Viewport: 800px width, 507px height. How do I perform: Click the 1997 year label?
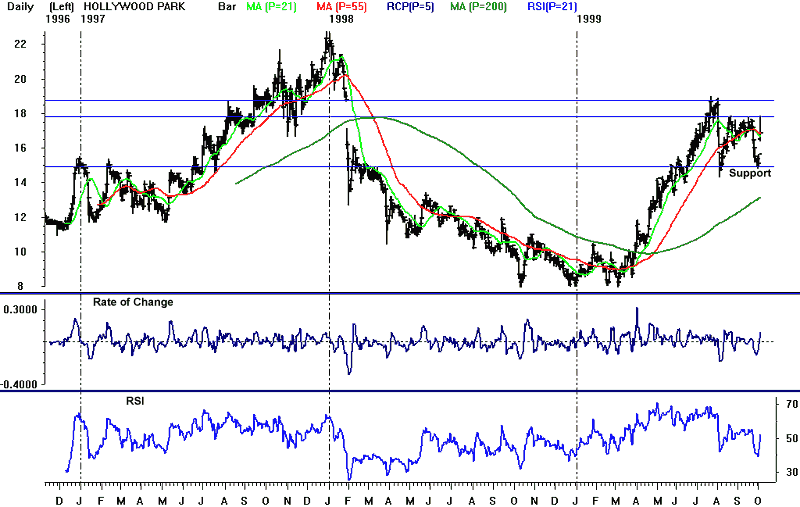click(x=93, y=19)
